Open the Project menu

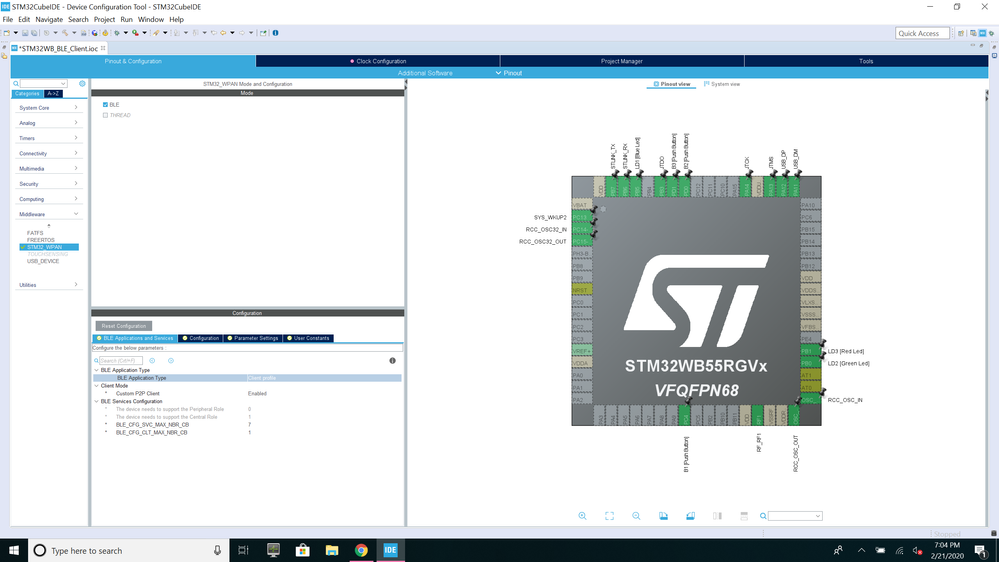point(104,20)
